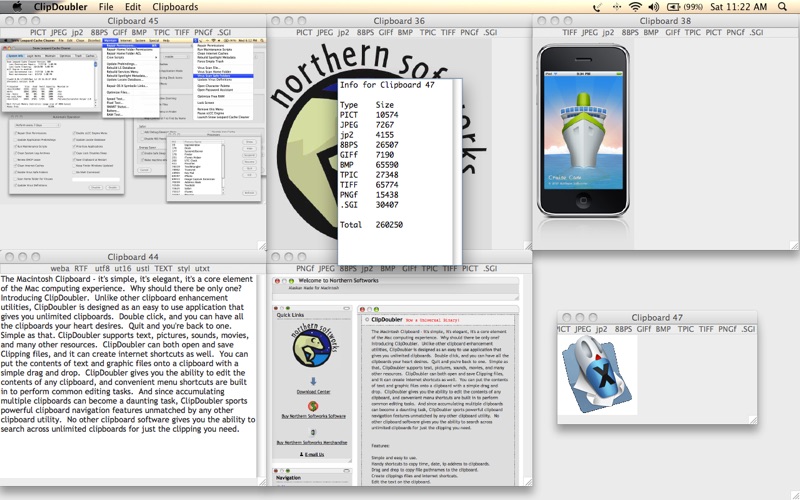
Task: Click the Northern Softworks polar bear logo
Action: pyautogui.click(x=311, y=346)
